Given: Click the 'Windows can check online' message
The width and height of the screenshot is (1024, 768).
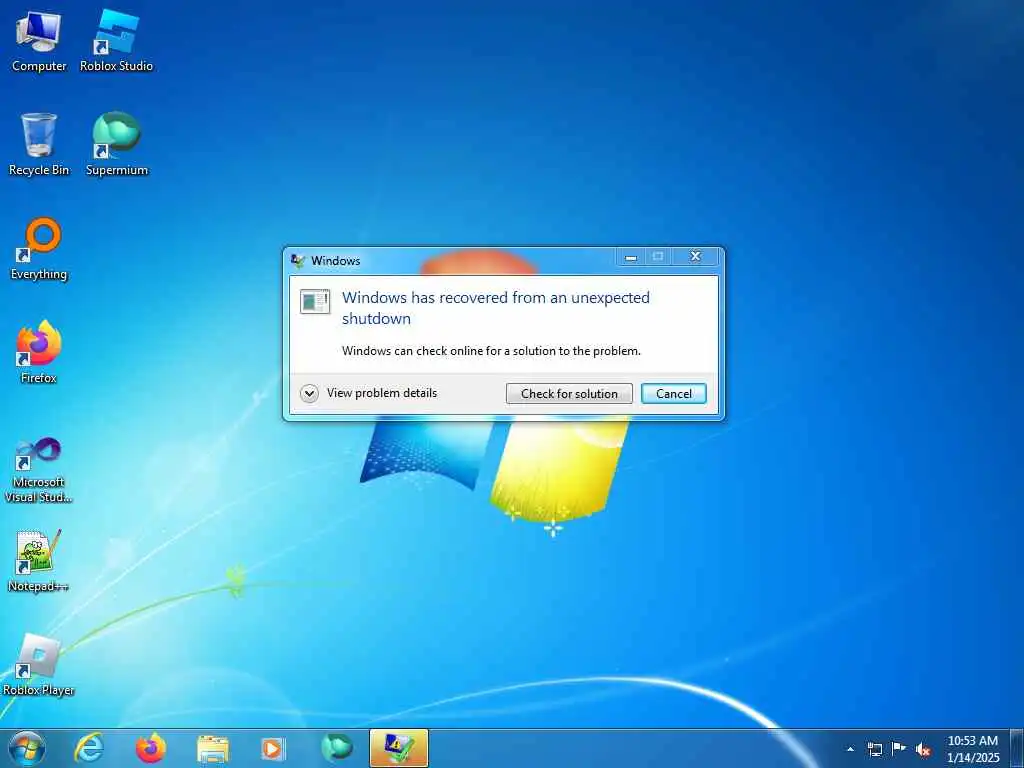Looking at the screenshot, I should (x=491, y=351).
